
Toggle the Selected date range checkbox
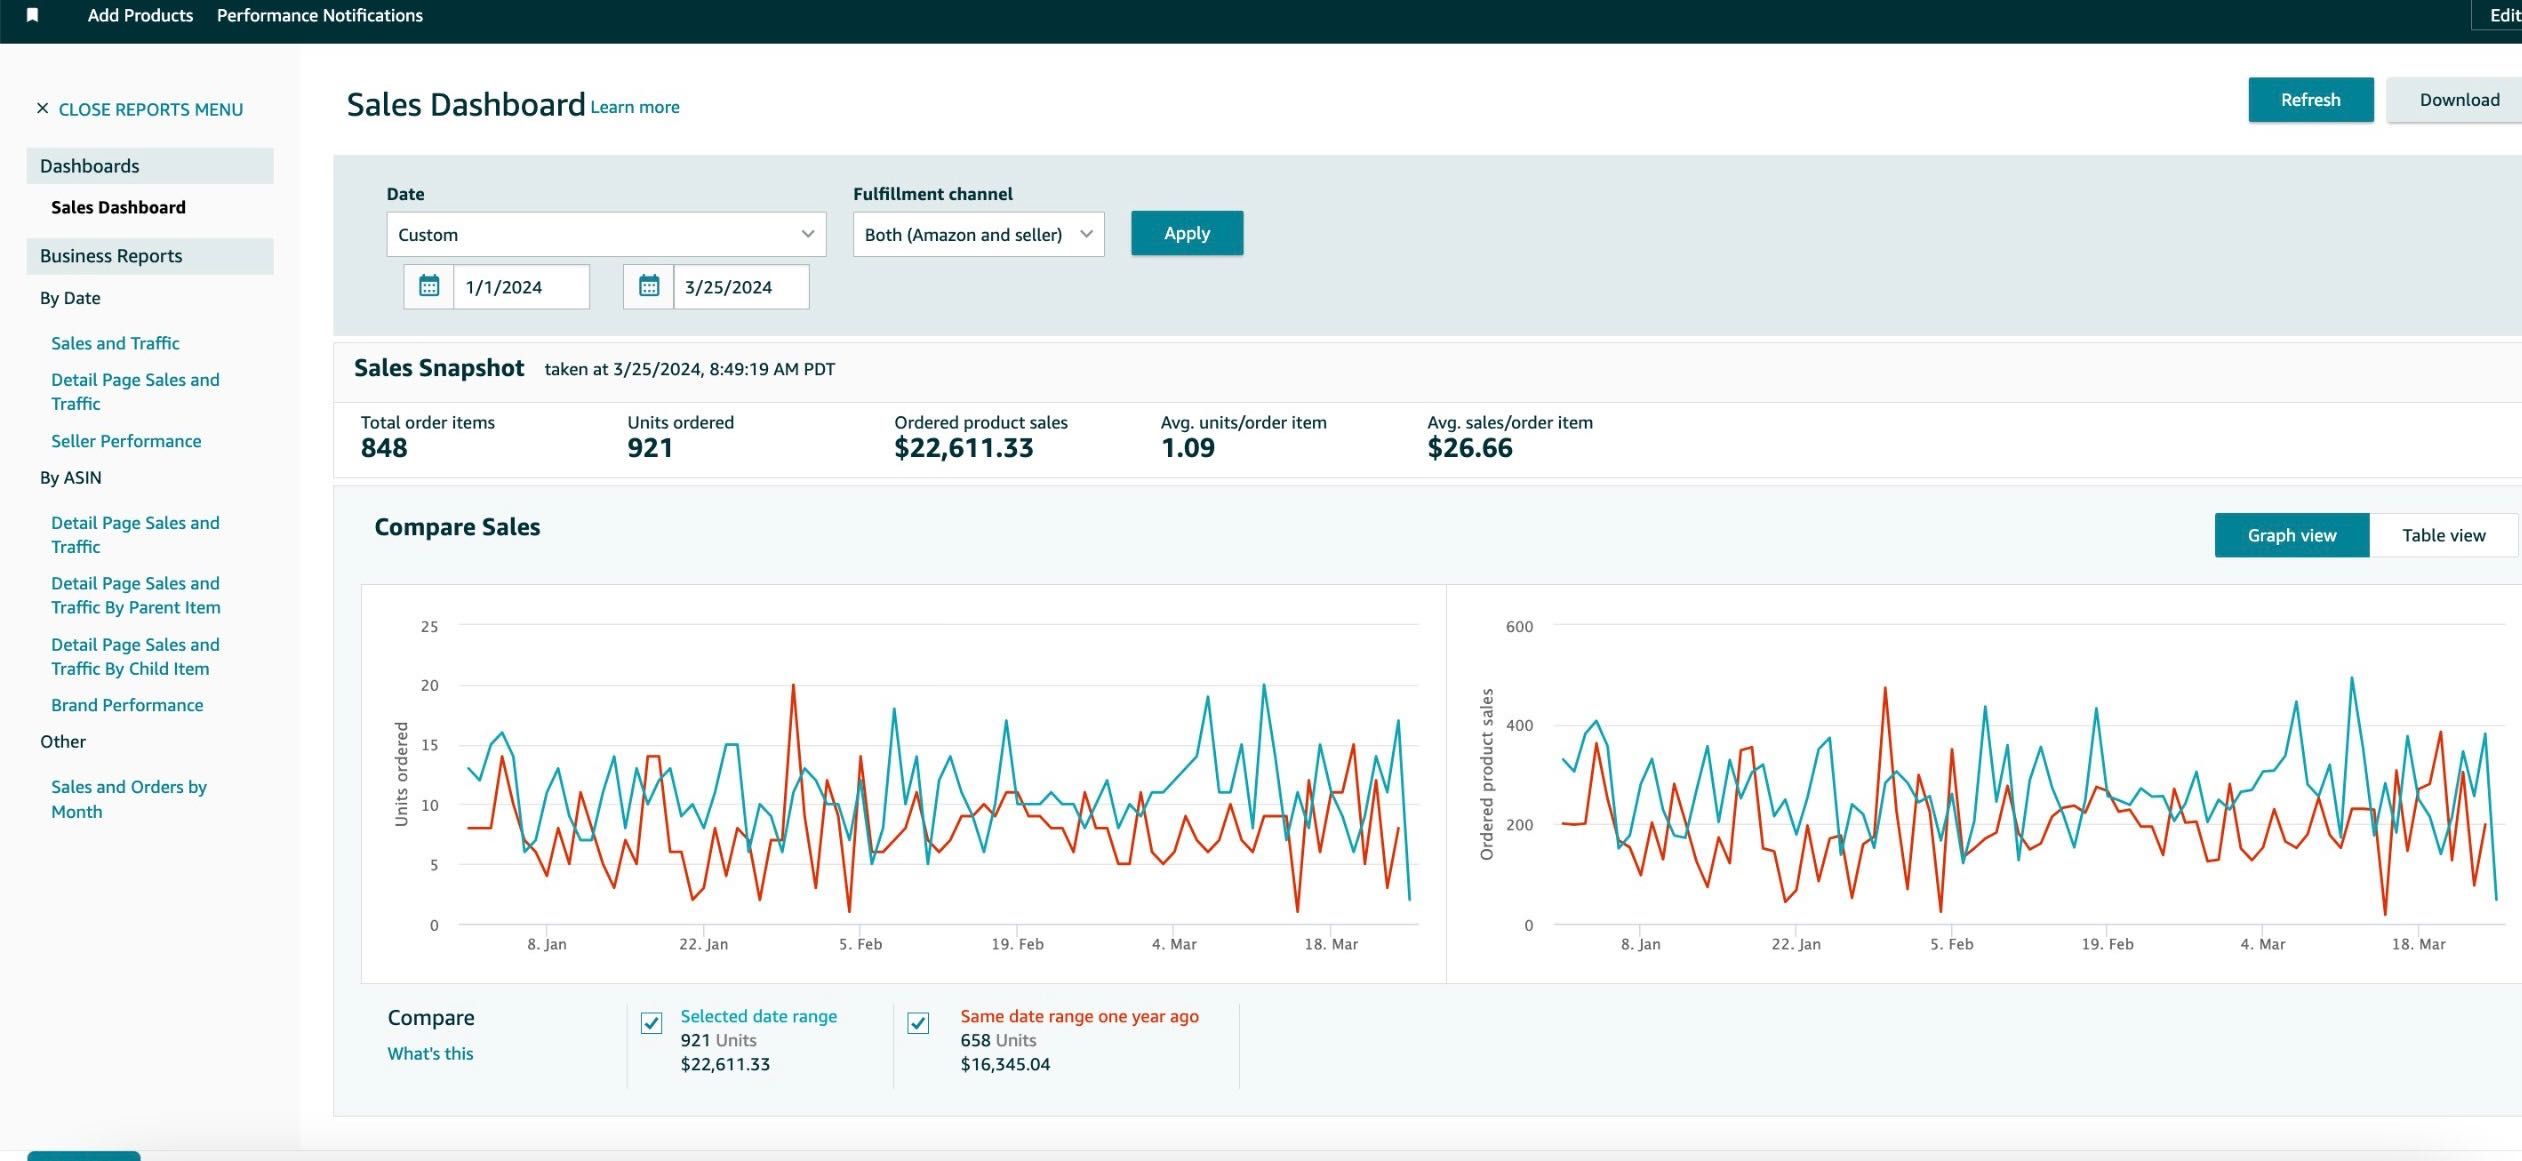[x=651, y=1021]
